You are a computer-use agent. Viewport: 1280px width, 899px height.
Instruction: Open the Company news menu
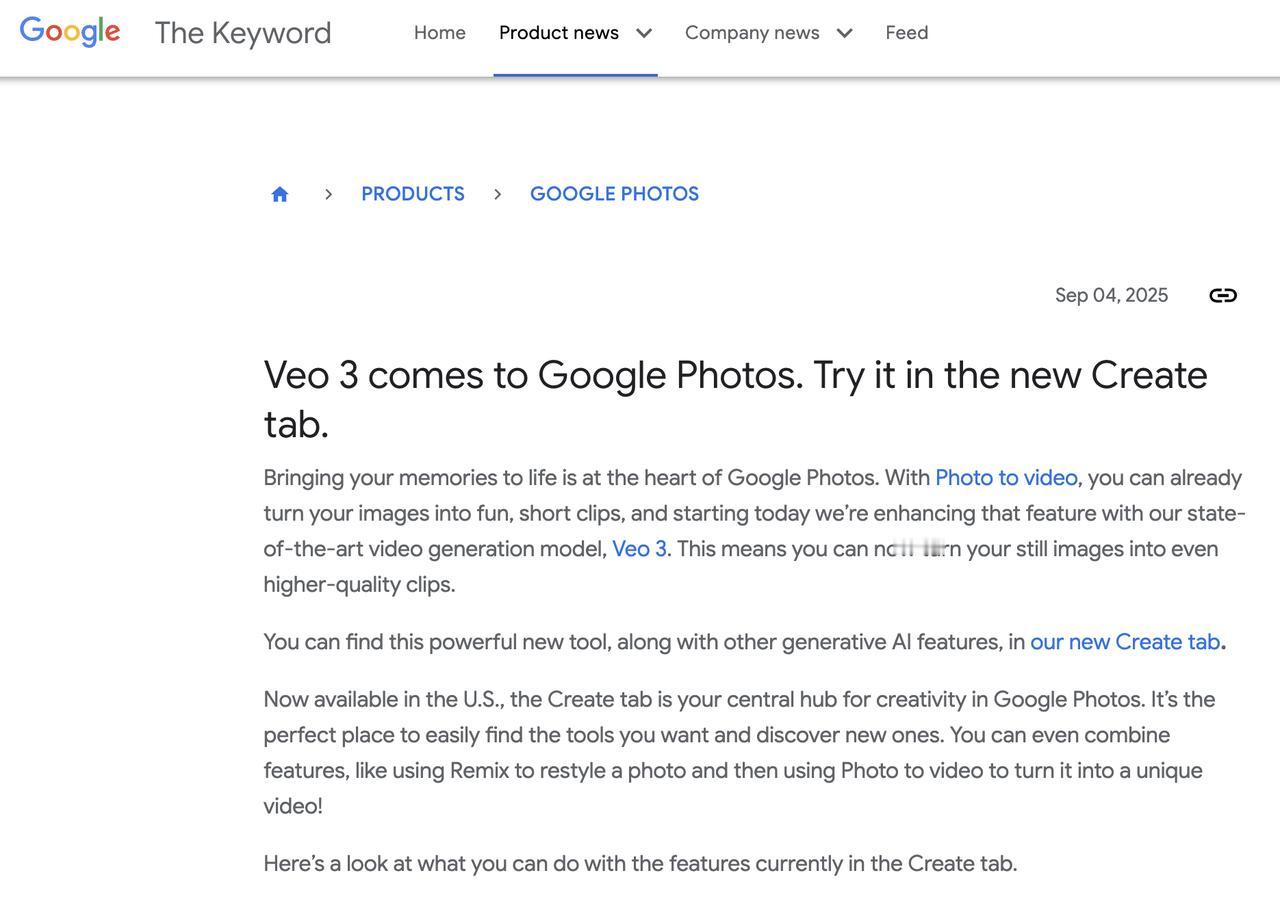point(752,32)
